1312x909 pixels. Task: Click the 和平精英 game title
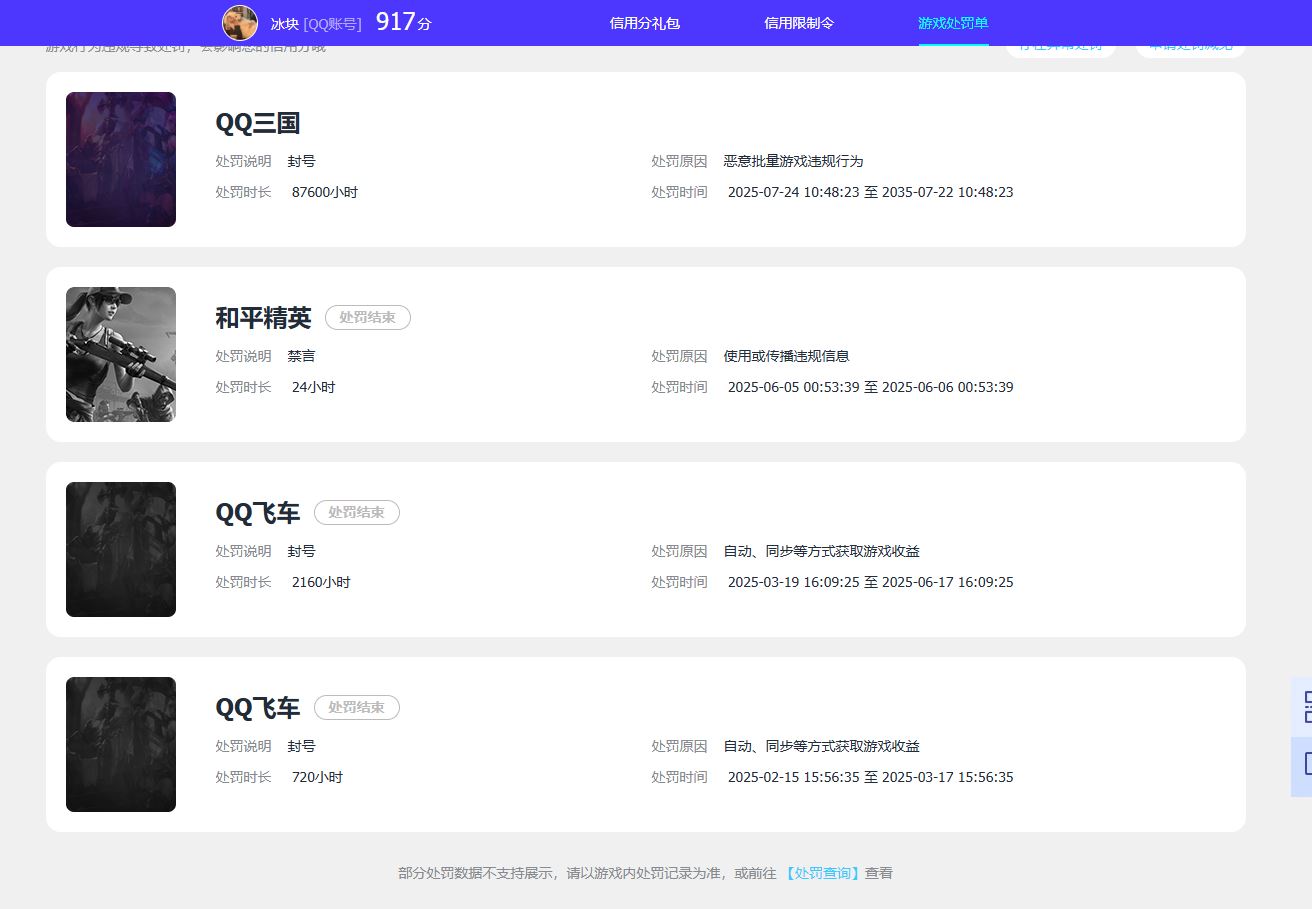pyautogui.click(x=263, y=318)
